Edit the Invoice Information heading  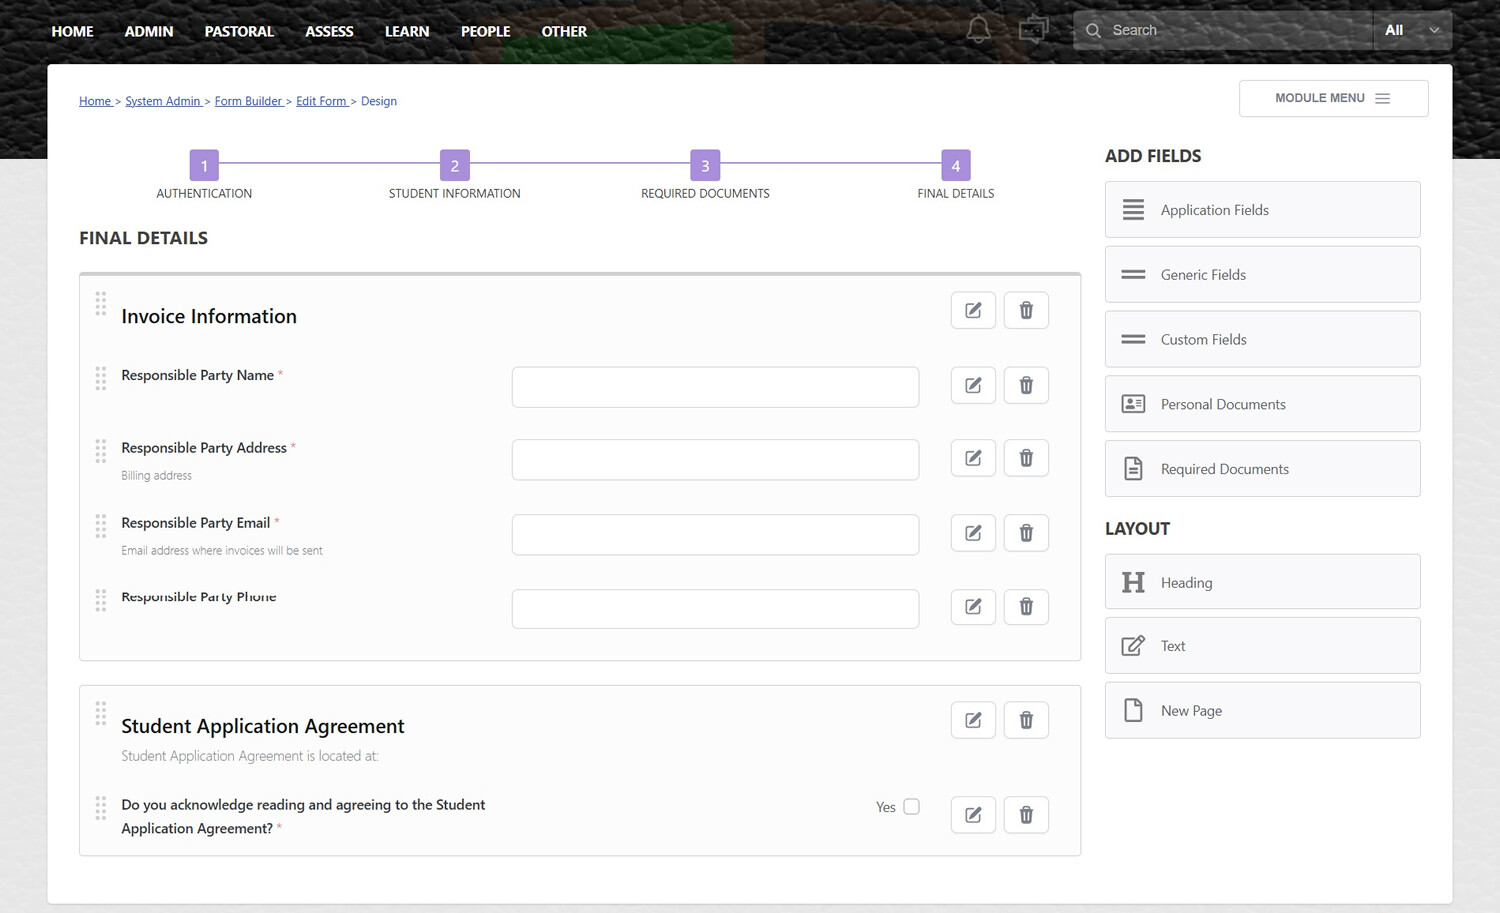[x=973, y=310]
